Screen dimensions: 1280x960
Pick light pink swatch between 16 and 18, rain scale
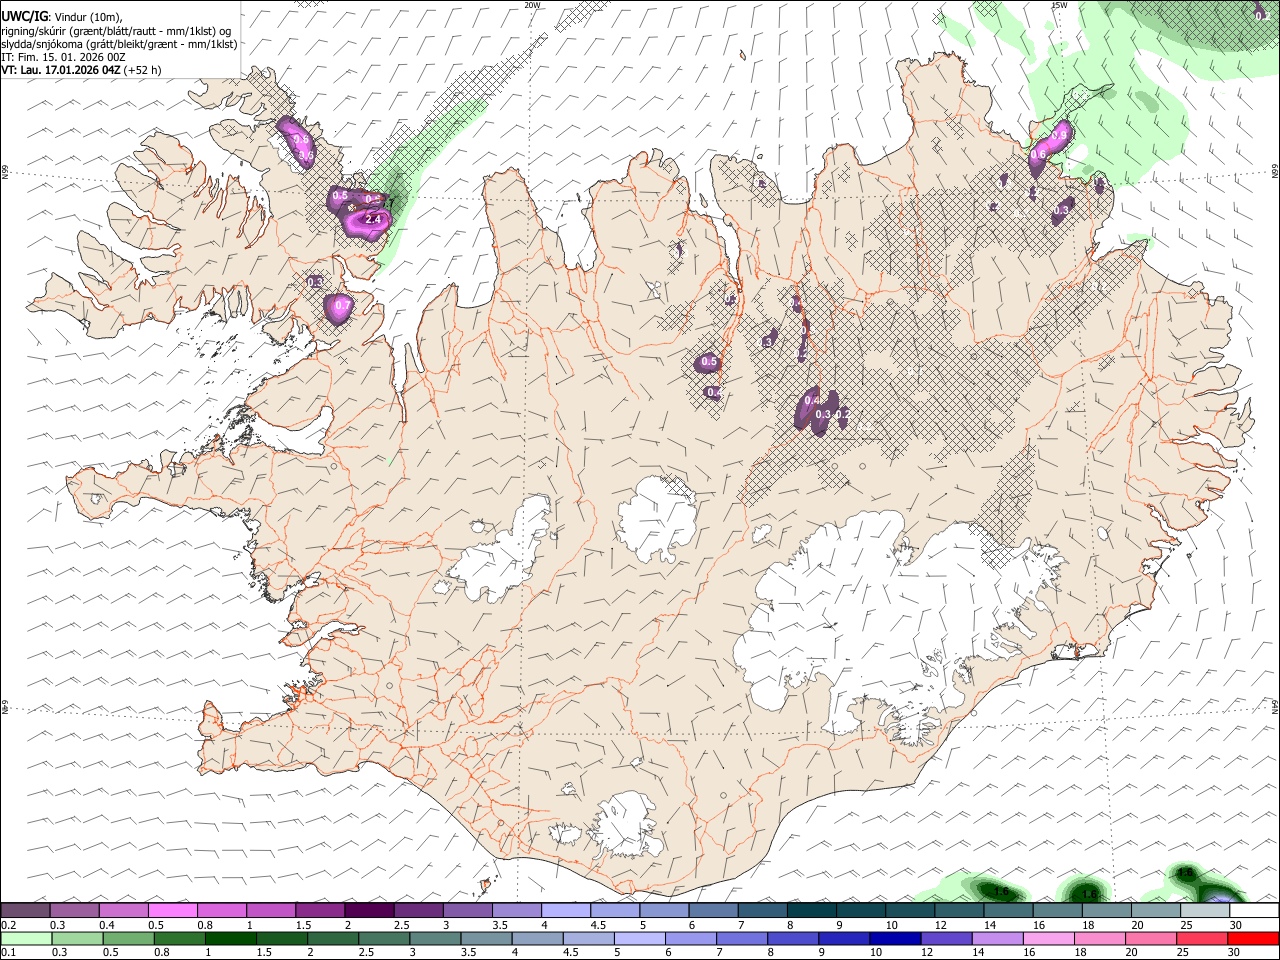pyautogui.click(x=1051, y=939)
